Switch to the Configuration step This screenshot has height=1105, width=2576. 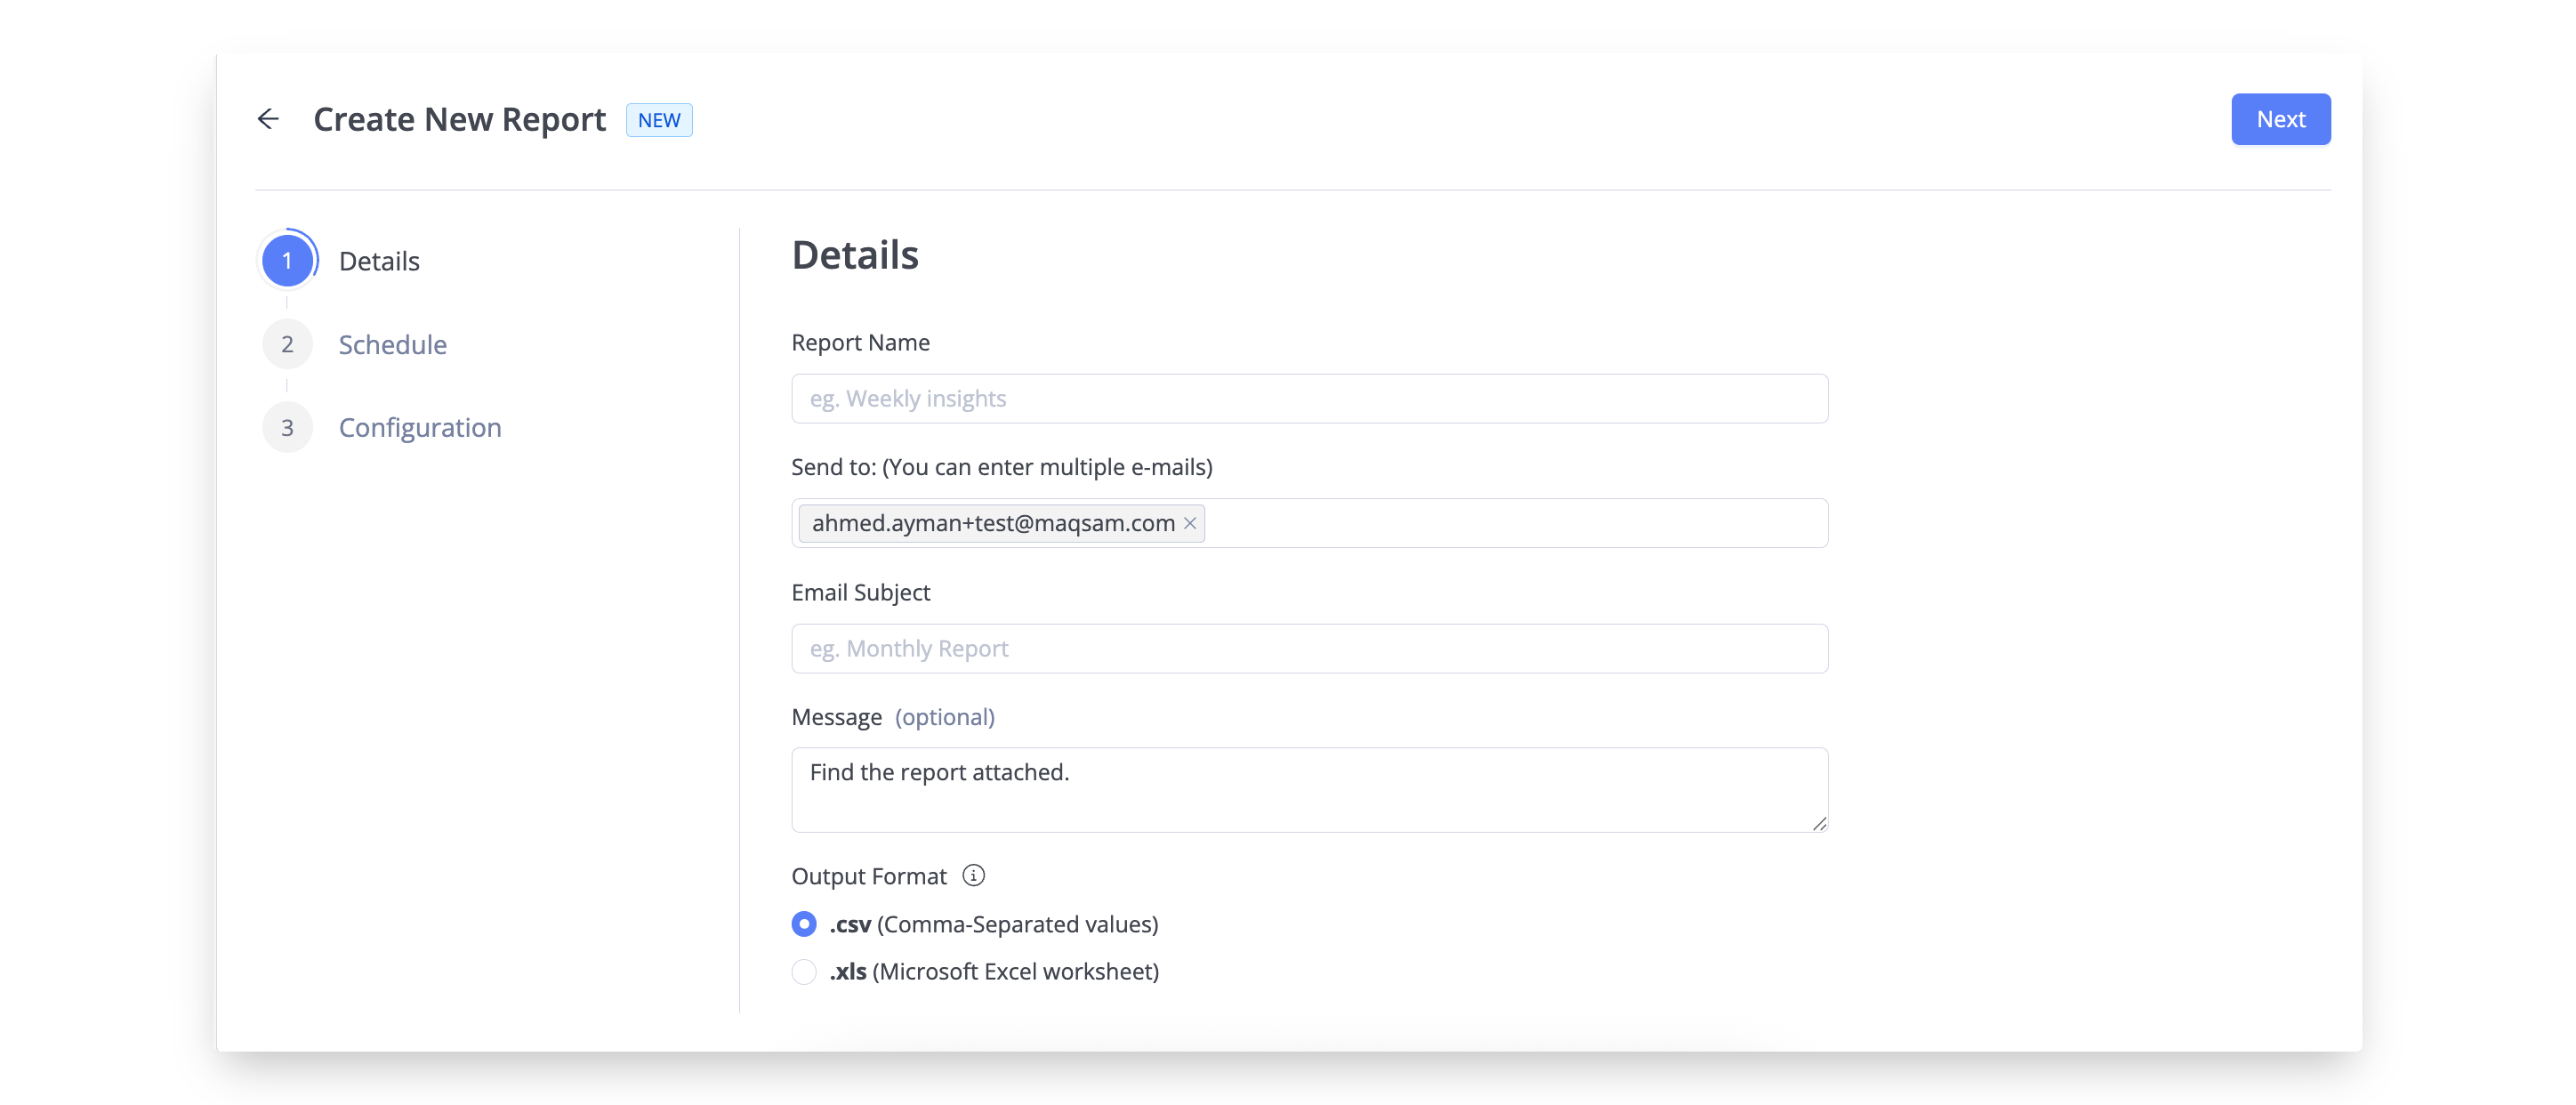tap(420, 428)
